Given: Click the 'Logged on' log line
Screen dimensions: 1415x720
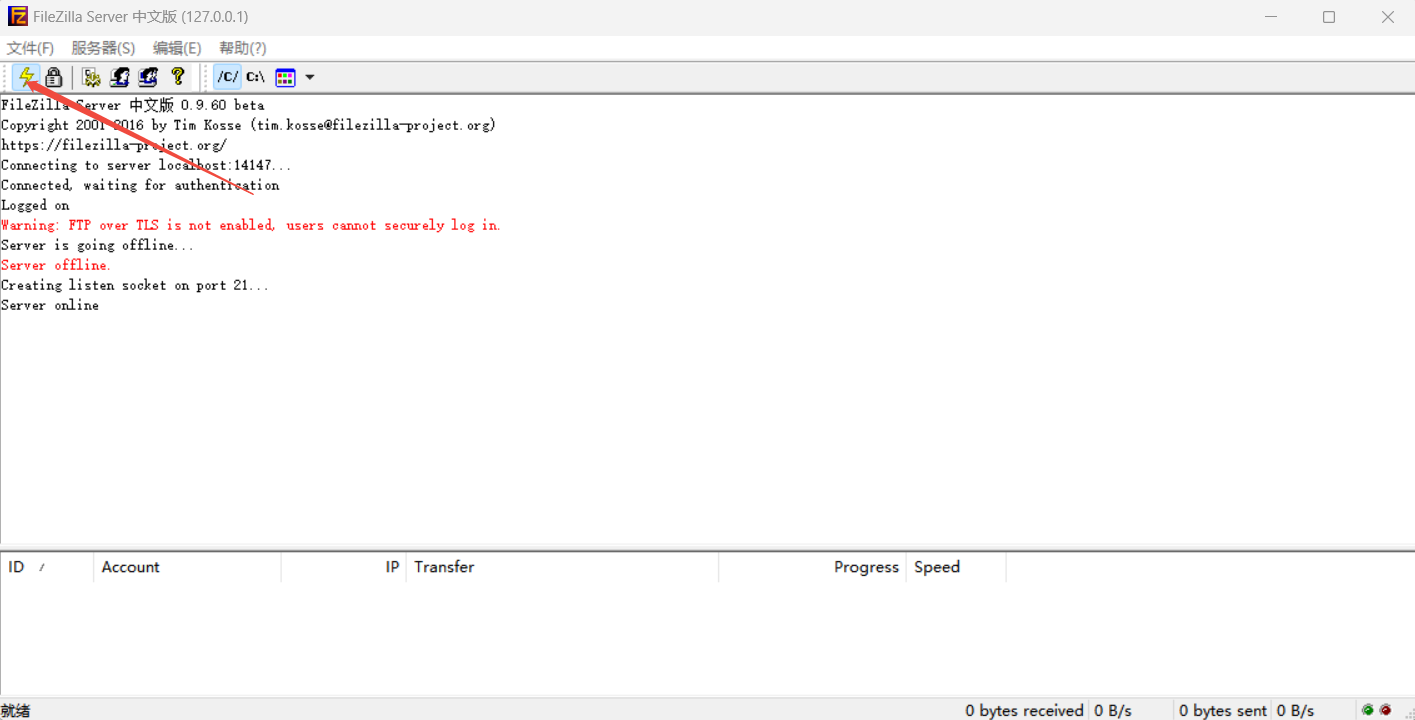Looking at the screenshot, I should [35, 205].
